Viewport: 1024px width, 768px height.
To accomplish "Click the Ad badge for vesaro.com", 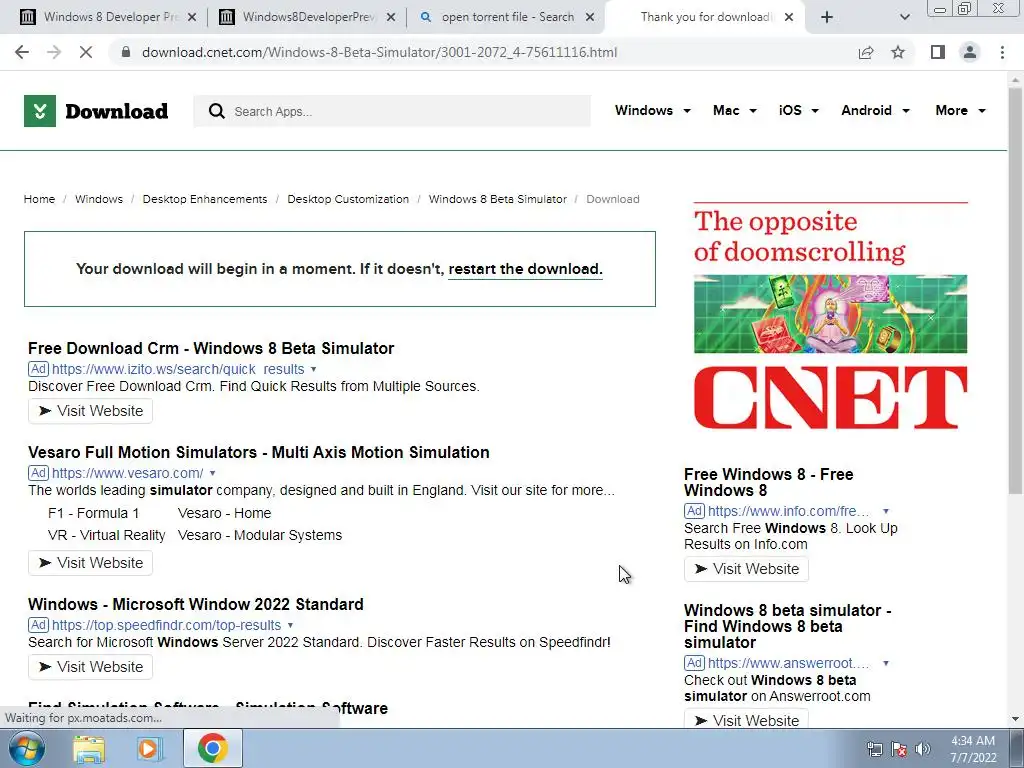I will click(x=39, y=473).
